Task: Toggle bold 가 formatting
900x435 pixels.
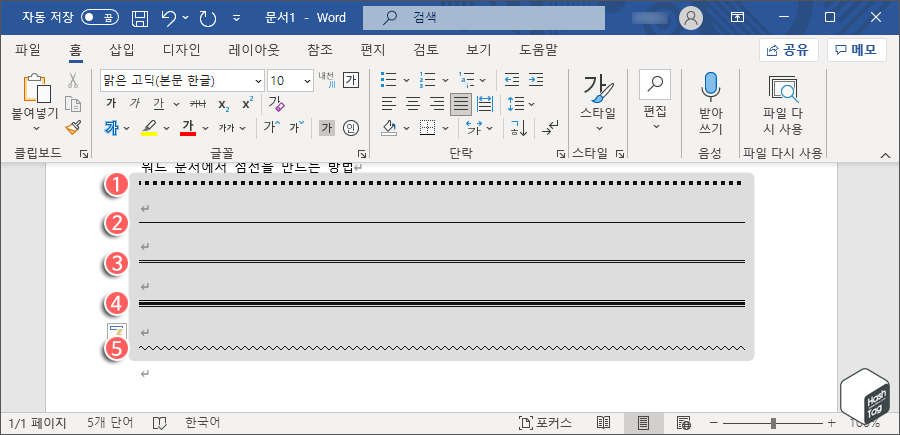Action: pos(111,104)
